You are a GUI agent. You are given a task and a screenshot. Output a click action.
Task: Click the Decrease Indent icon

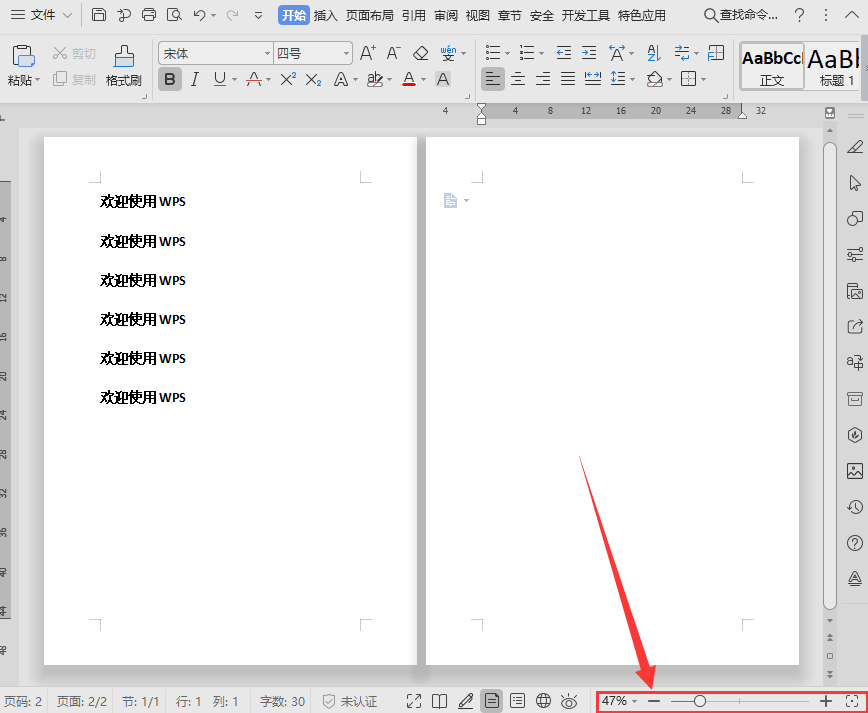564,53
